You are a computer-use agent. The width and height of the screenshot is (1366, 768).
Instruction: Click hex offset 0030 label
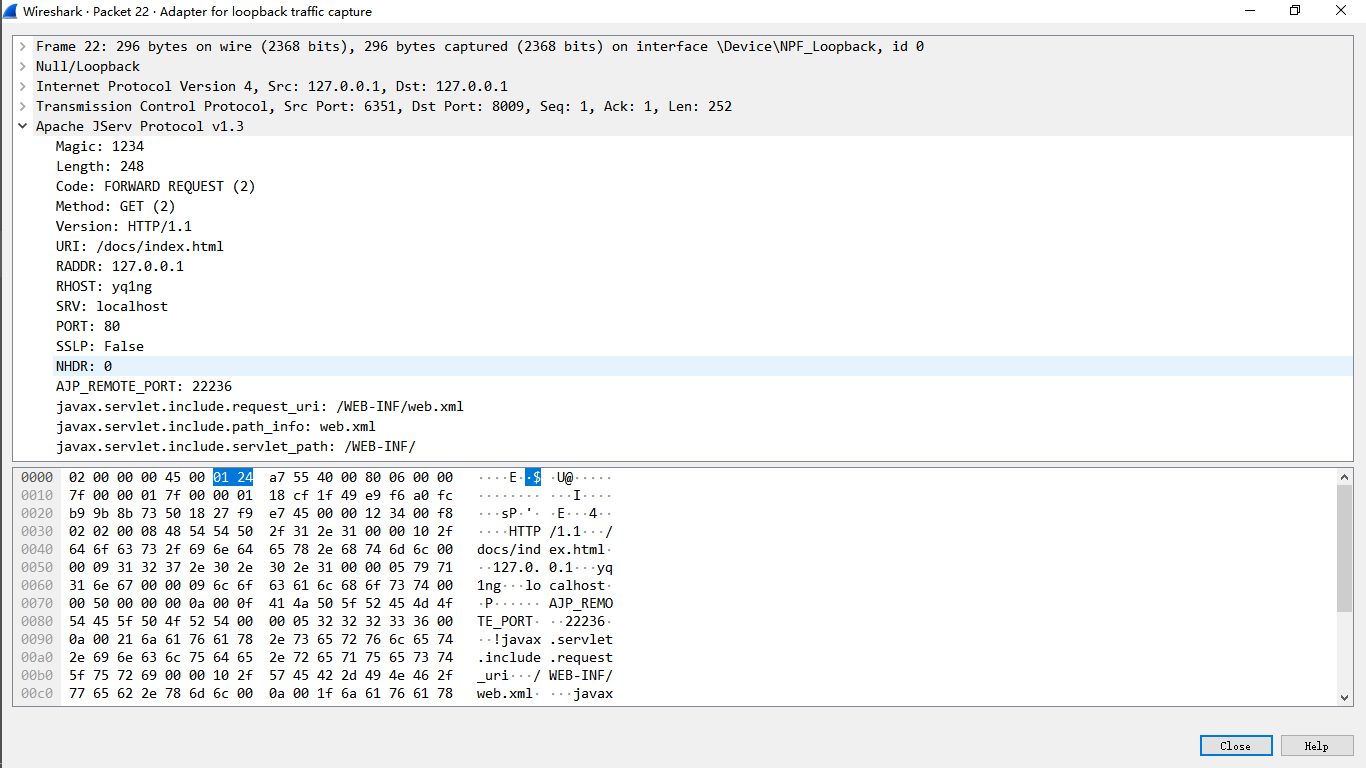(x=37, y=532)
